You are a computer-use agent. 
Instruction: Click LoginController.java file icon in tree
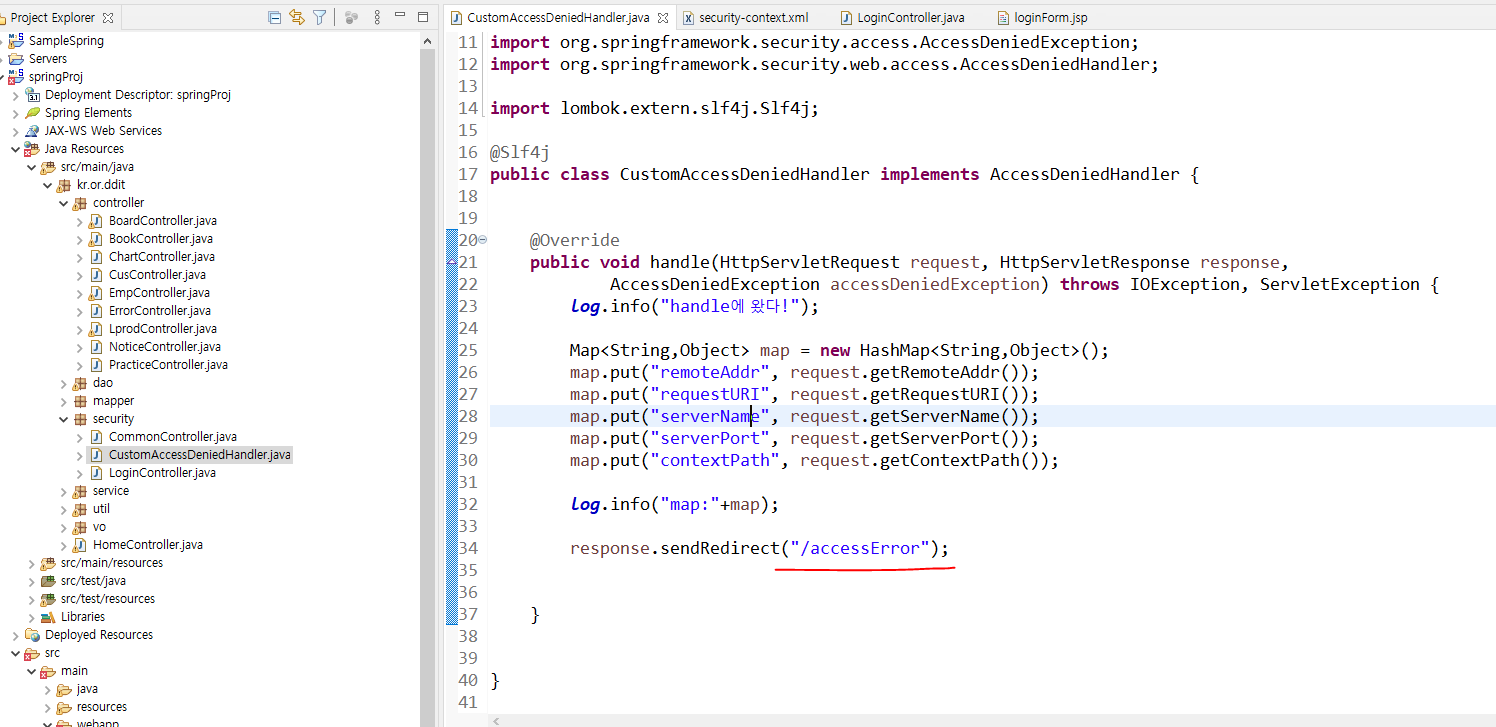click(x=96, y=473)
